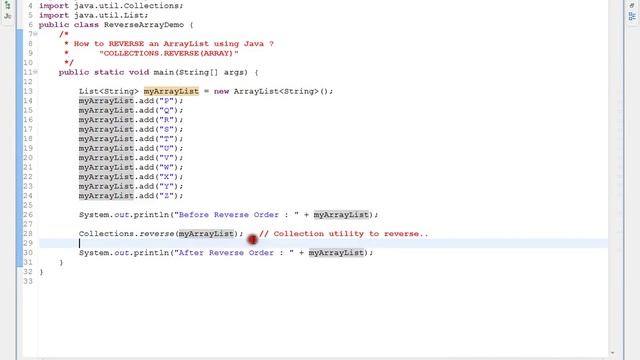This screenshot has width=640, height=360.
Task: Click the main(String[] args) method signature
Action: [200, 72]
